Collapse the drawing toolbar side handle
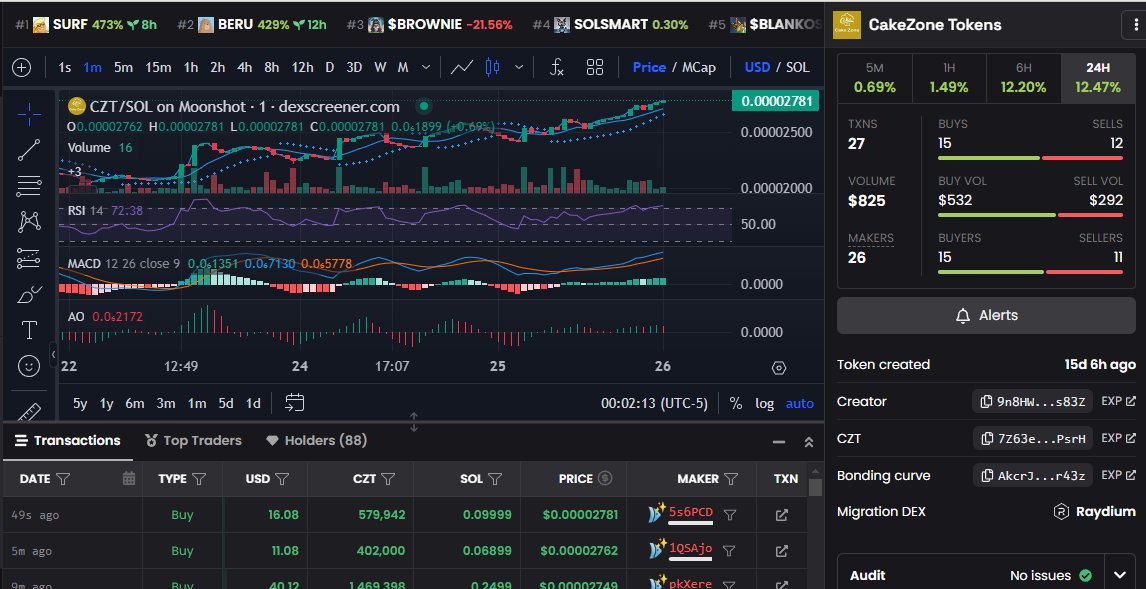Viewport: 1146px width, 589px height. pyautogui.click(x=53, y=354)
